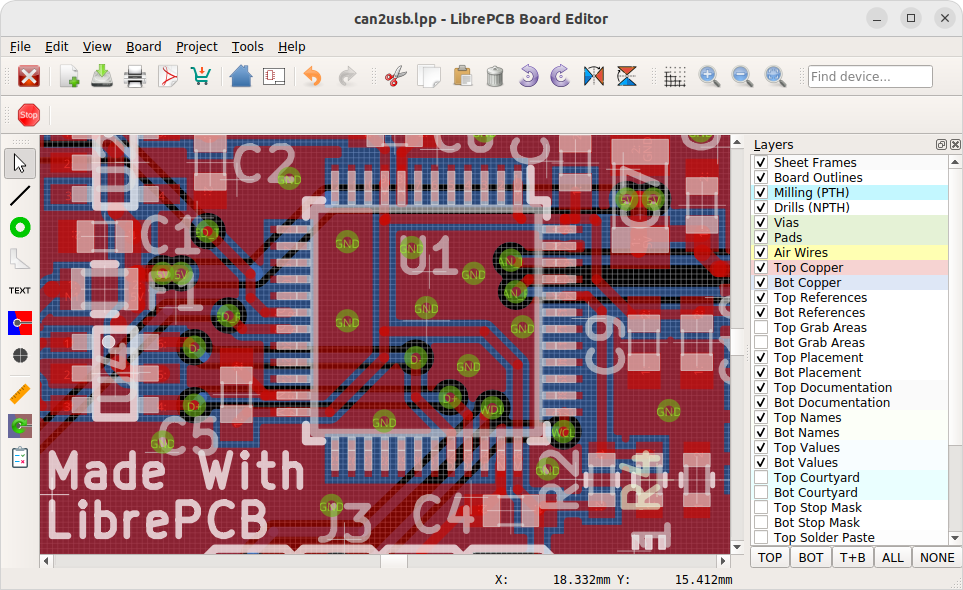This screenshot has width=963, height=590.
Task: Open the File menu
Action: pos(20,47)
